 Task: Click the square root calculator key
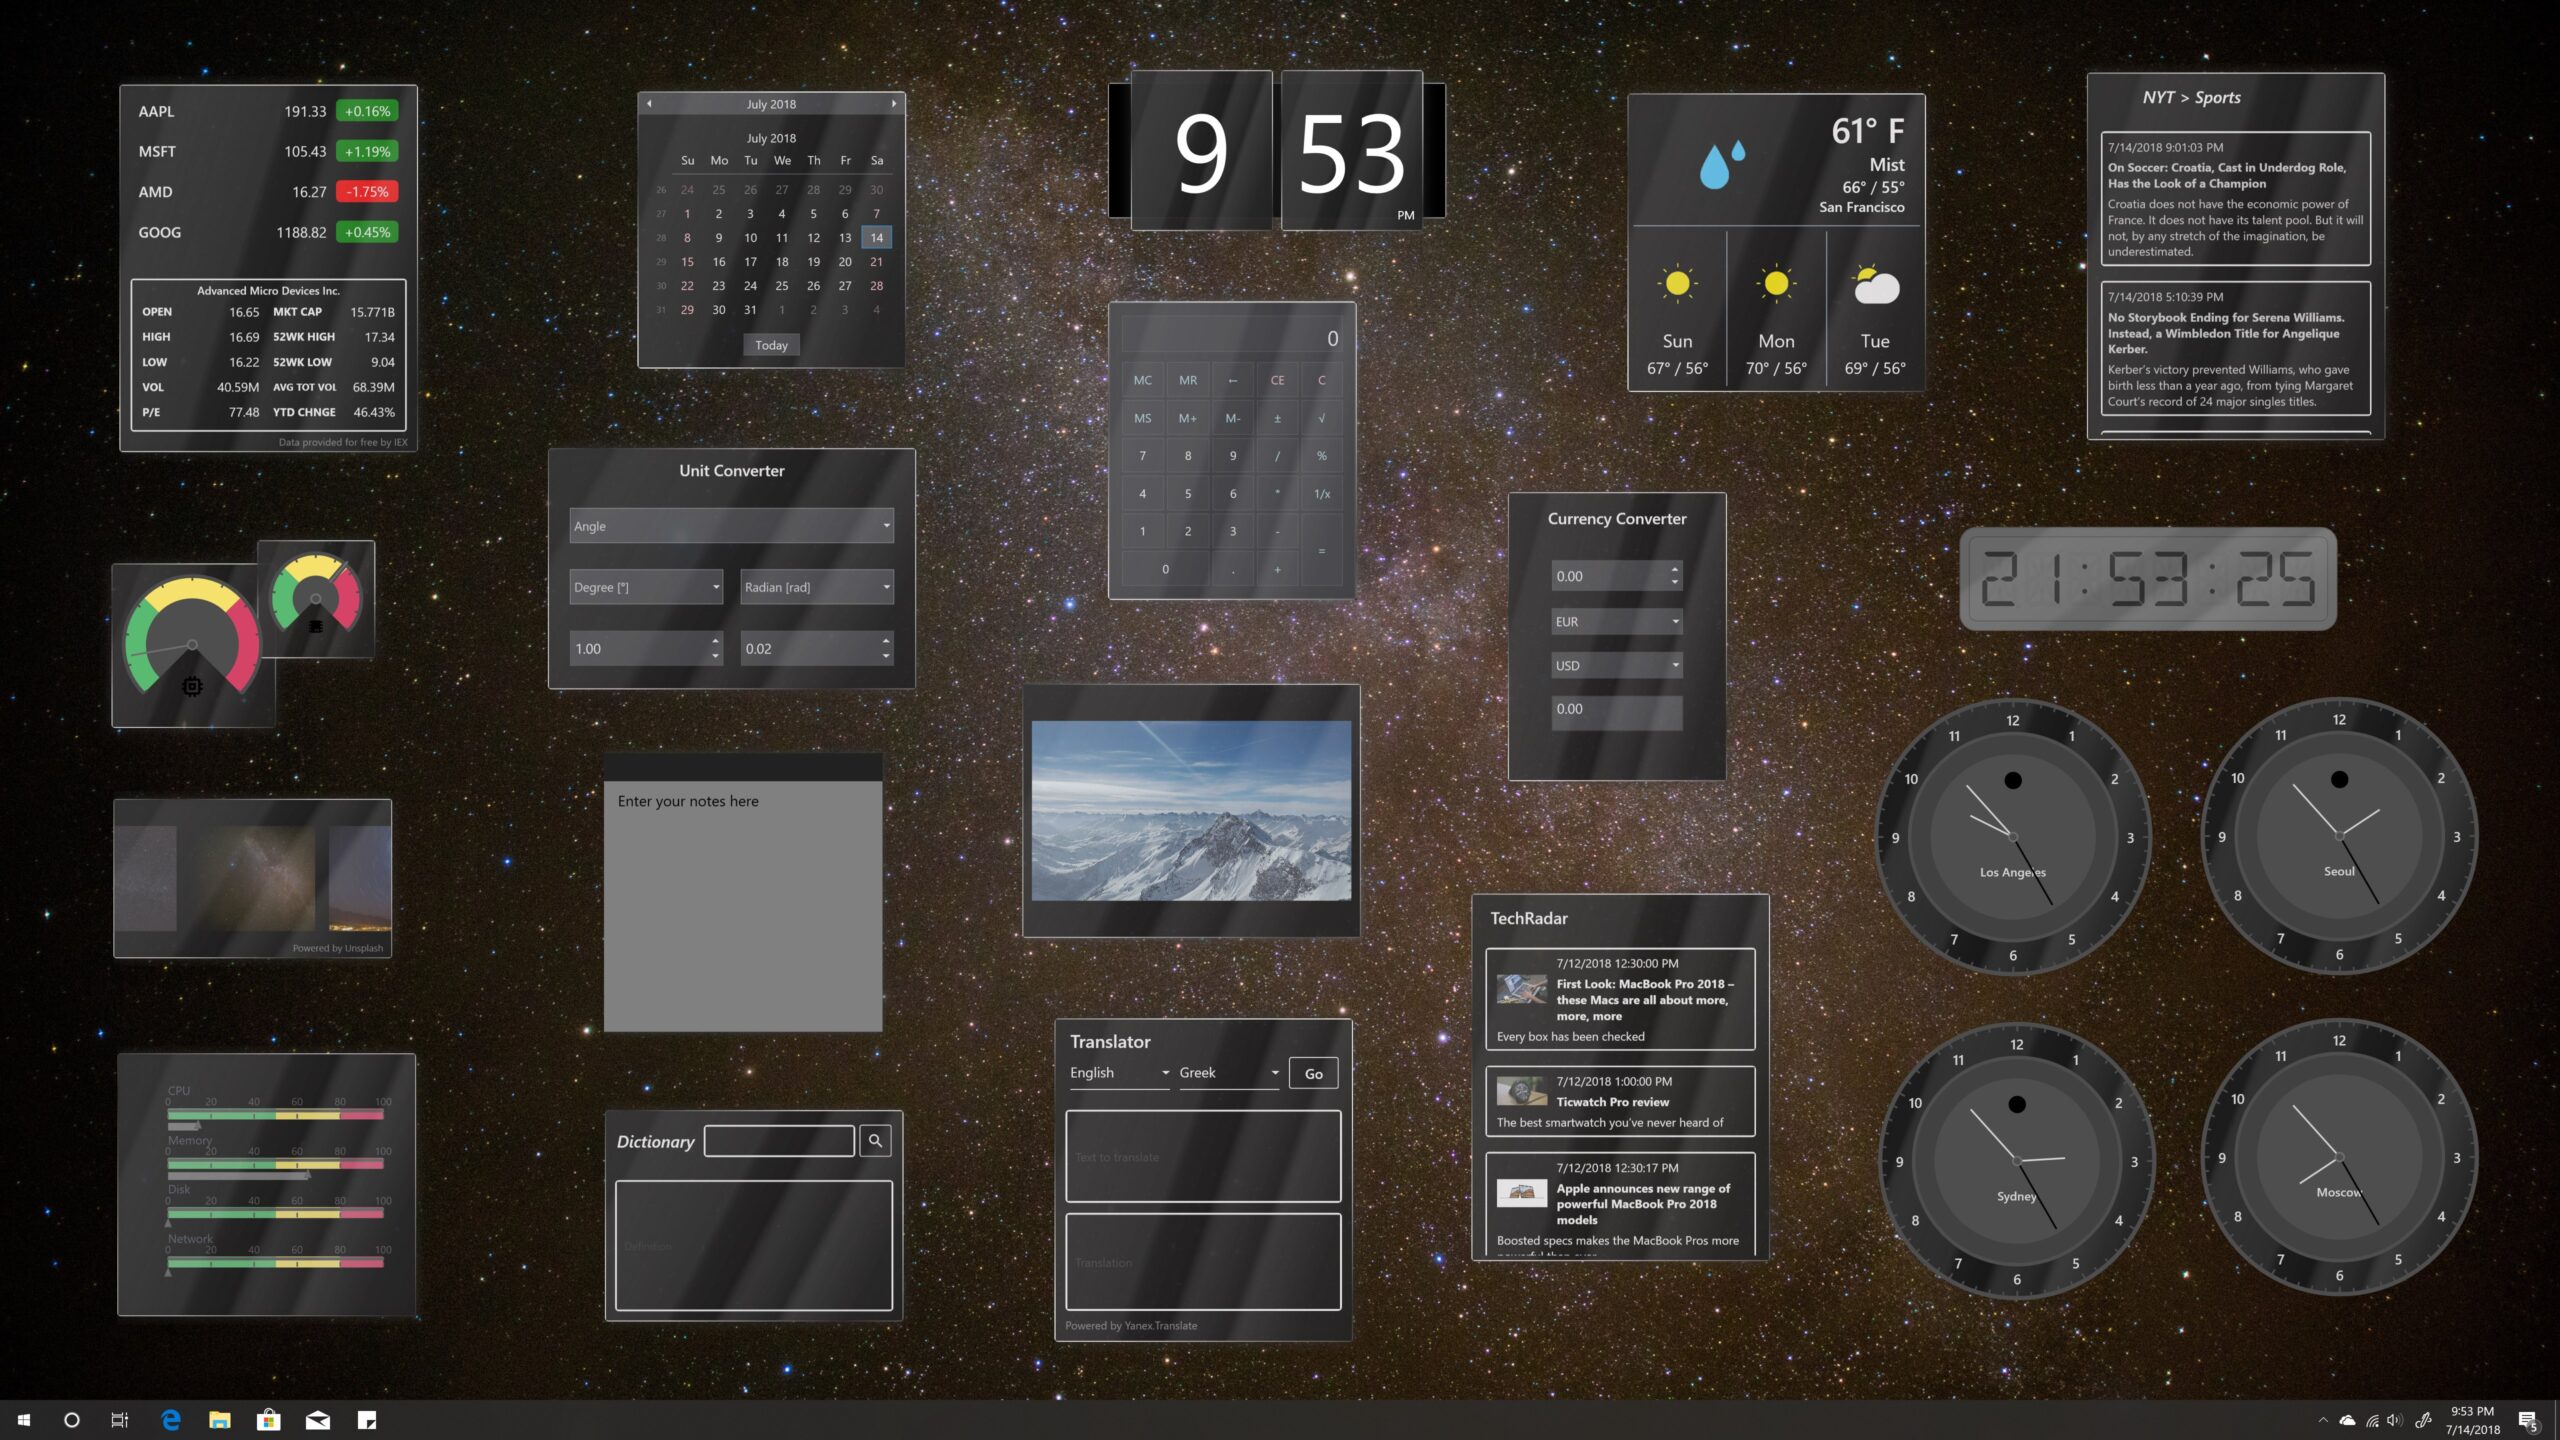1321,418
